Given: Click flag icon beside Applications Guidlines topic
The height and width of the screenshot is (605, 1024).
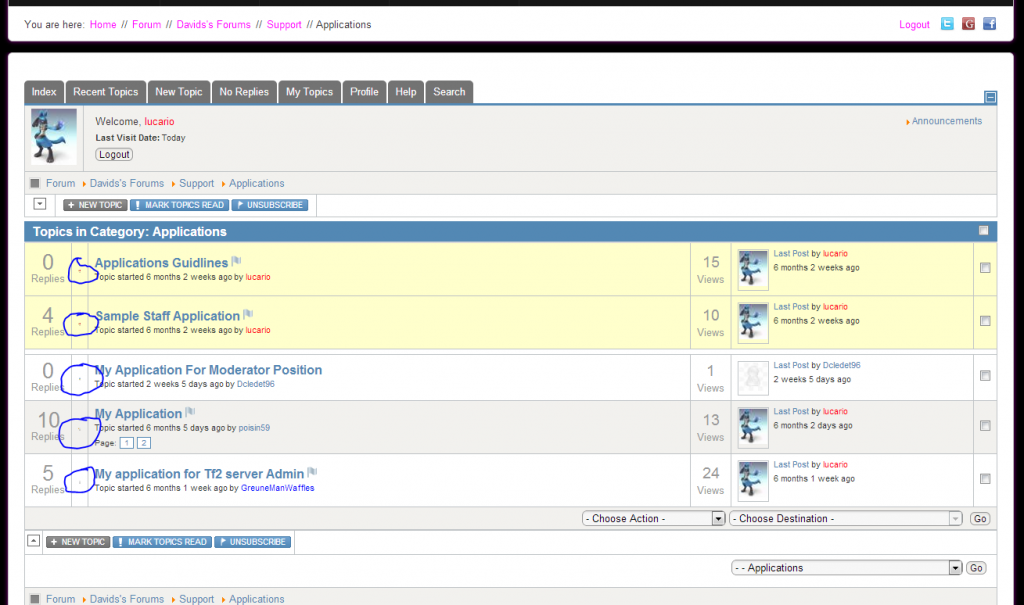Looking at the screenshot, I should [236, 263].
